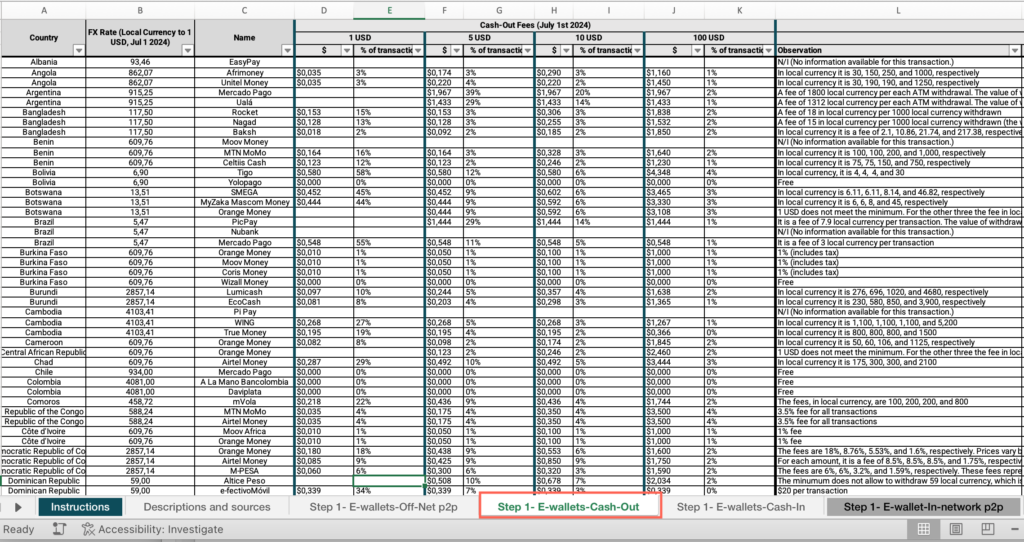1024x542 pixels.
Task: Select the Chad country cell
Action: coord(44,362)
